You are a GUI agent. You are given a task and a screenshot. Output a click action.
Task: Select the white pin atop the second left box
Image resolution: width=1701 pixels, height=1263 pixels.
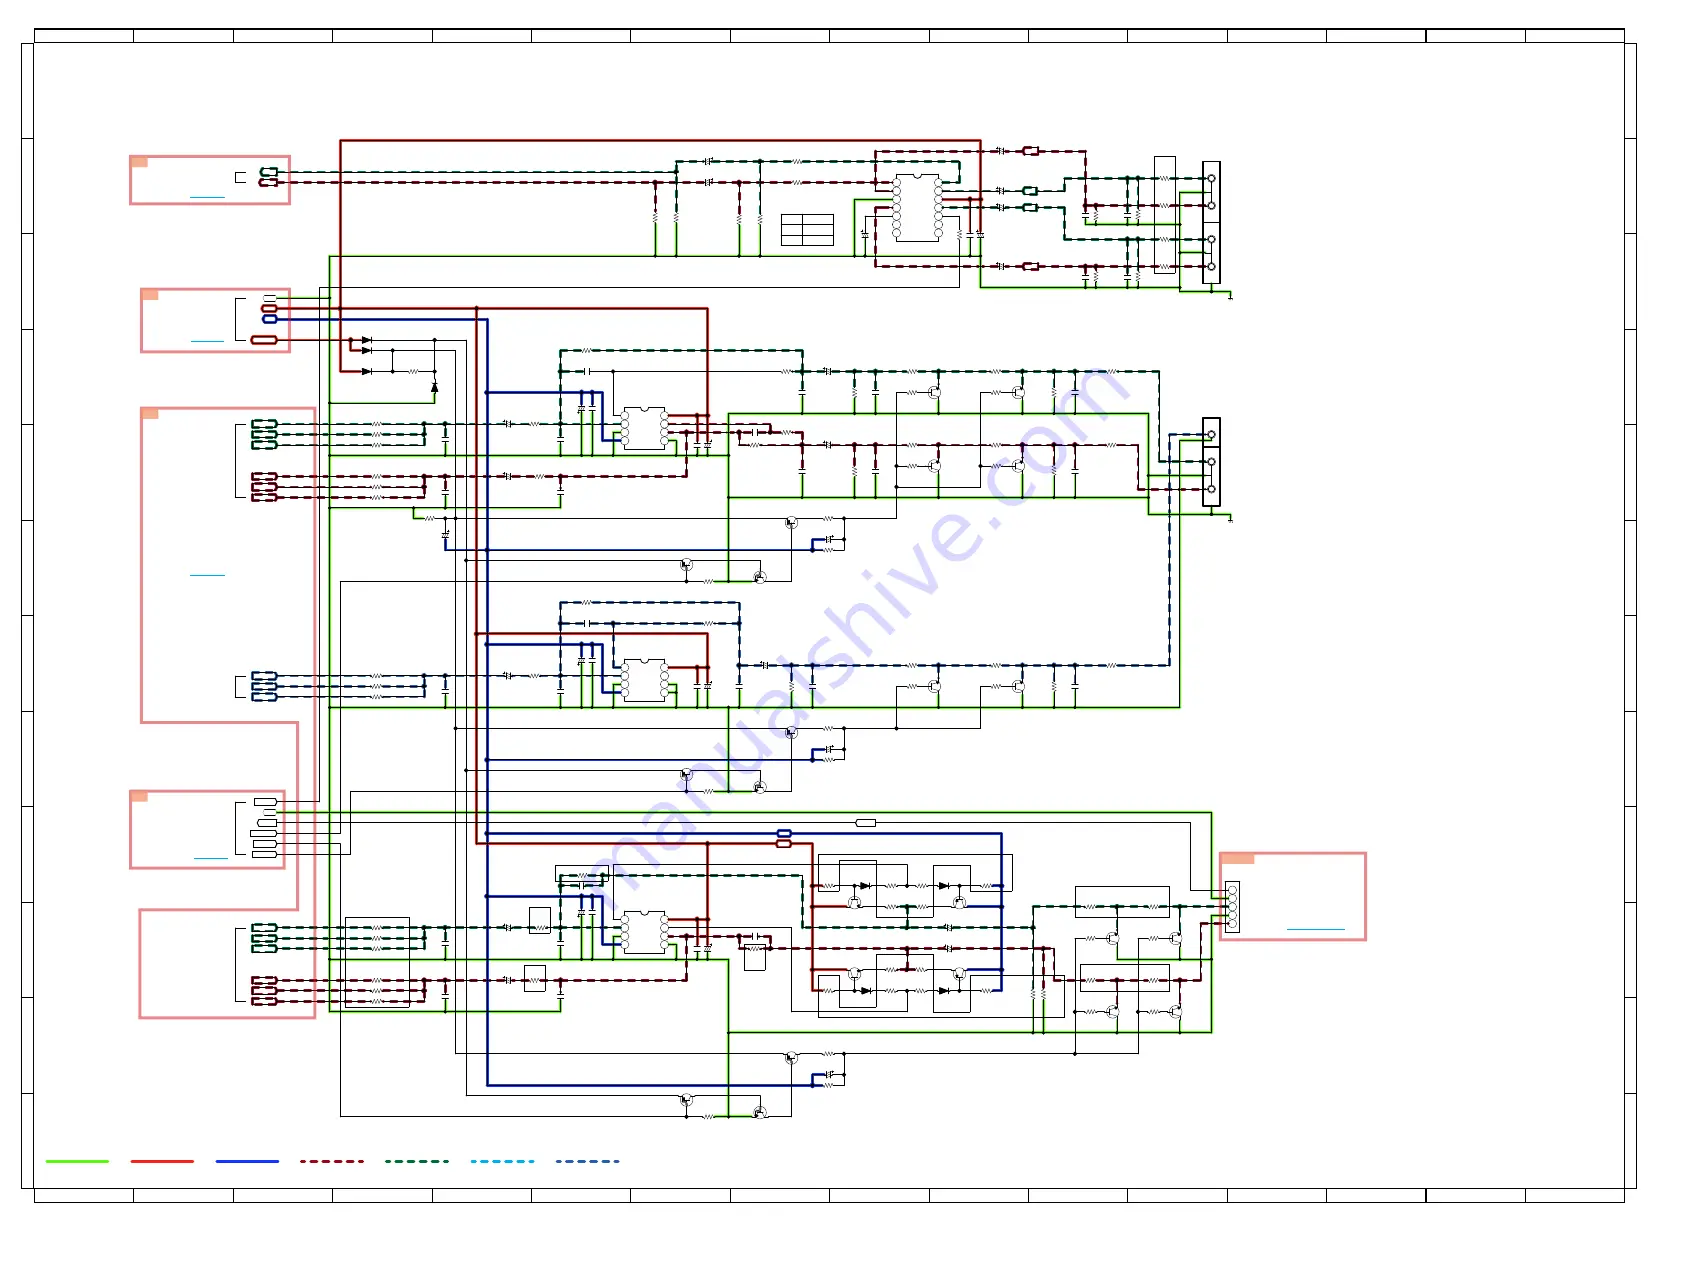click(269, 298)
